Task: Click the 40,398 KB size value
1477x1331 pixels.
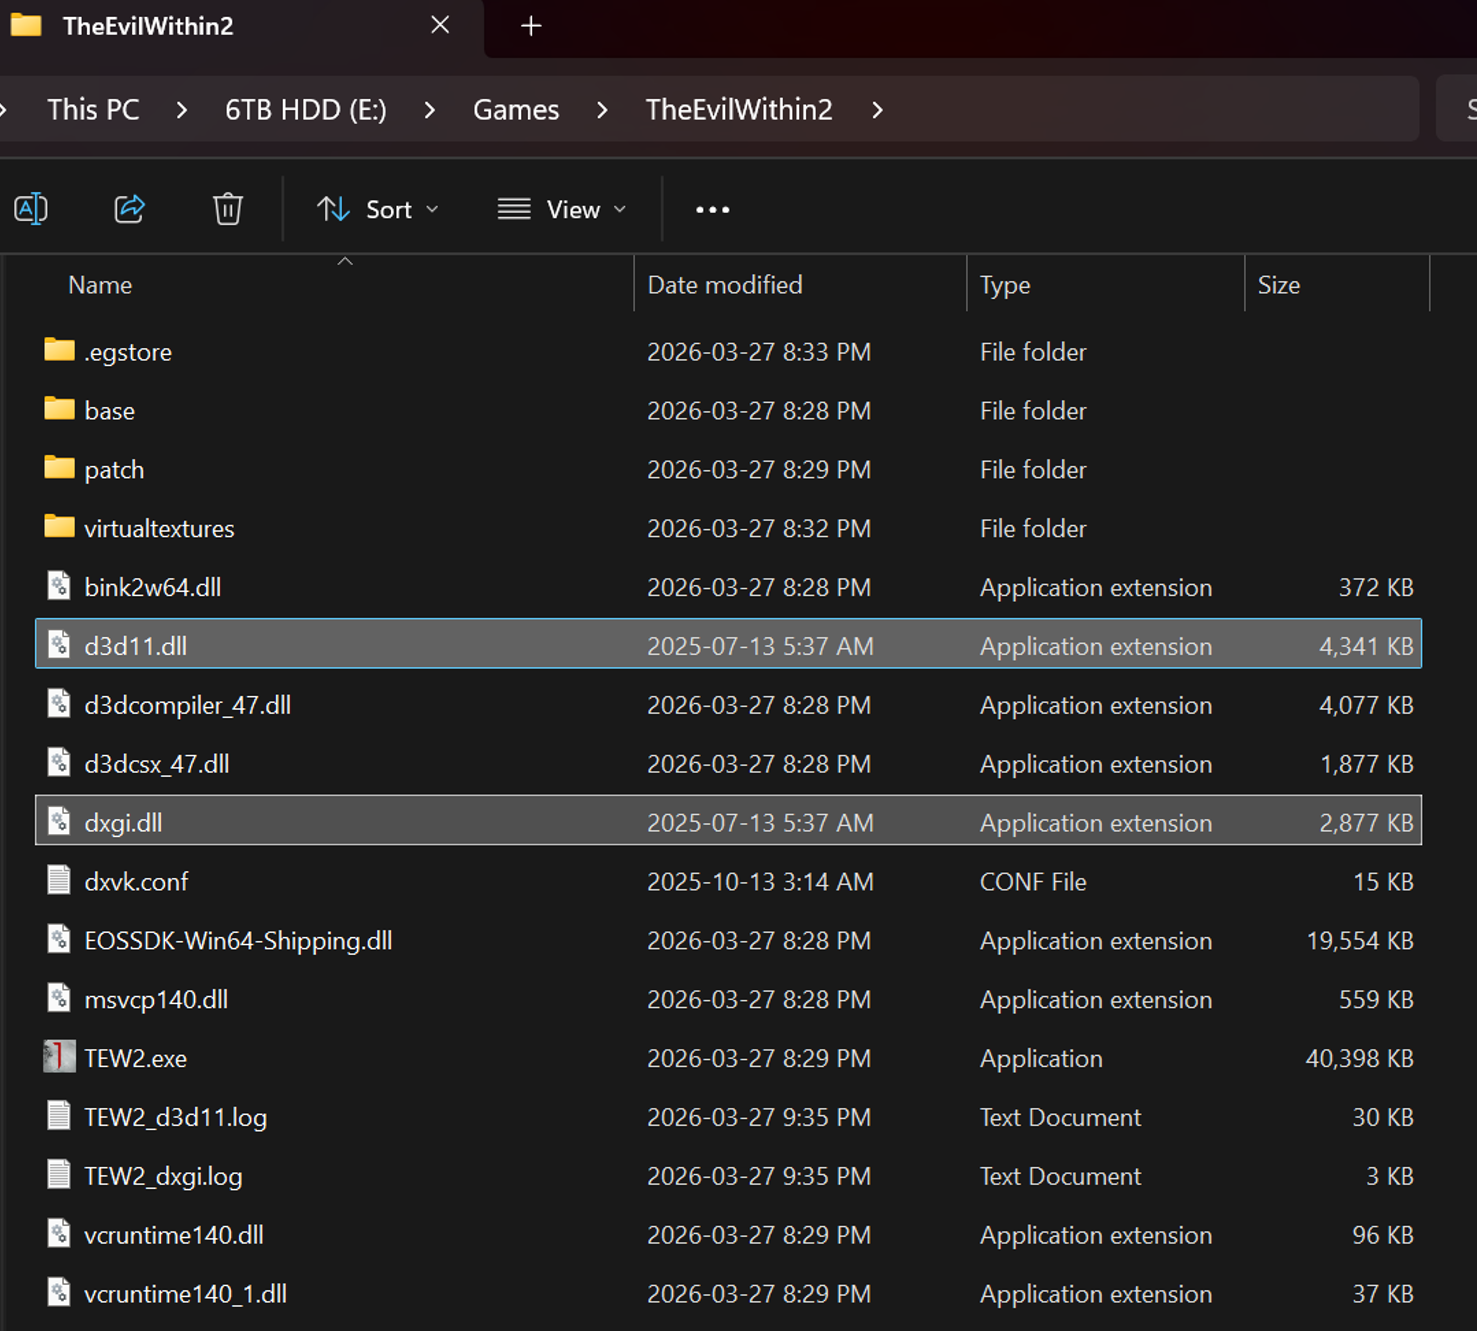Action: (1359, 1058)
